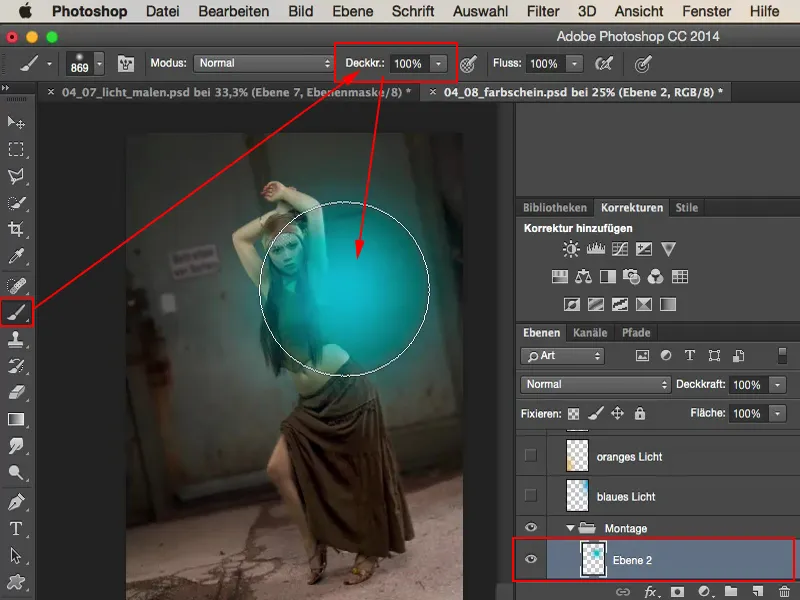This screenshot has height=600, width=800.
Task: Select the Type tool
Action: coord(16,529)
